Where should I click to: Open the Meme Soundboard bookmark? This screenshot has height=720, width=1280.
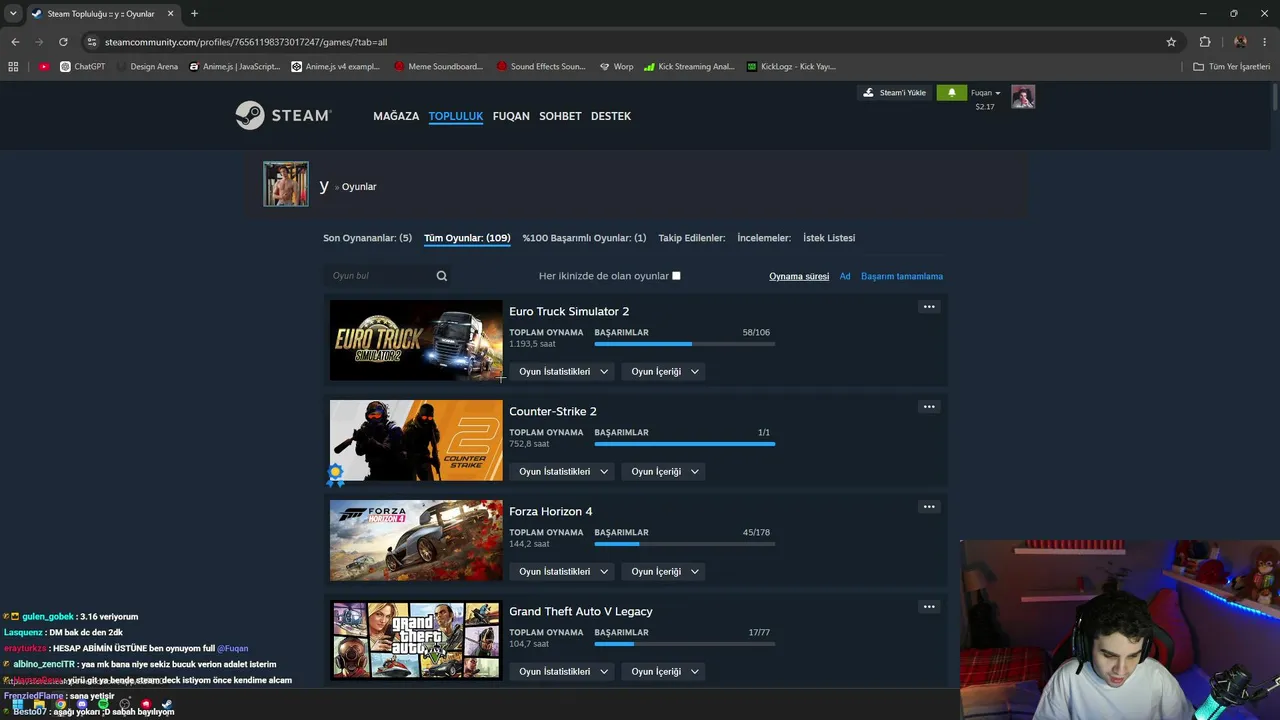(439, 67)
